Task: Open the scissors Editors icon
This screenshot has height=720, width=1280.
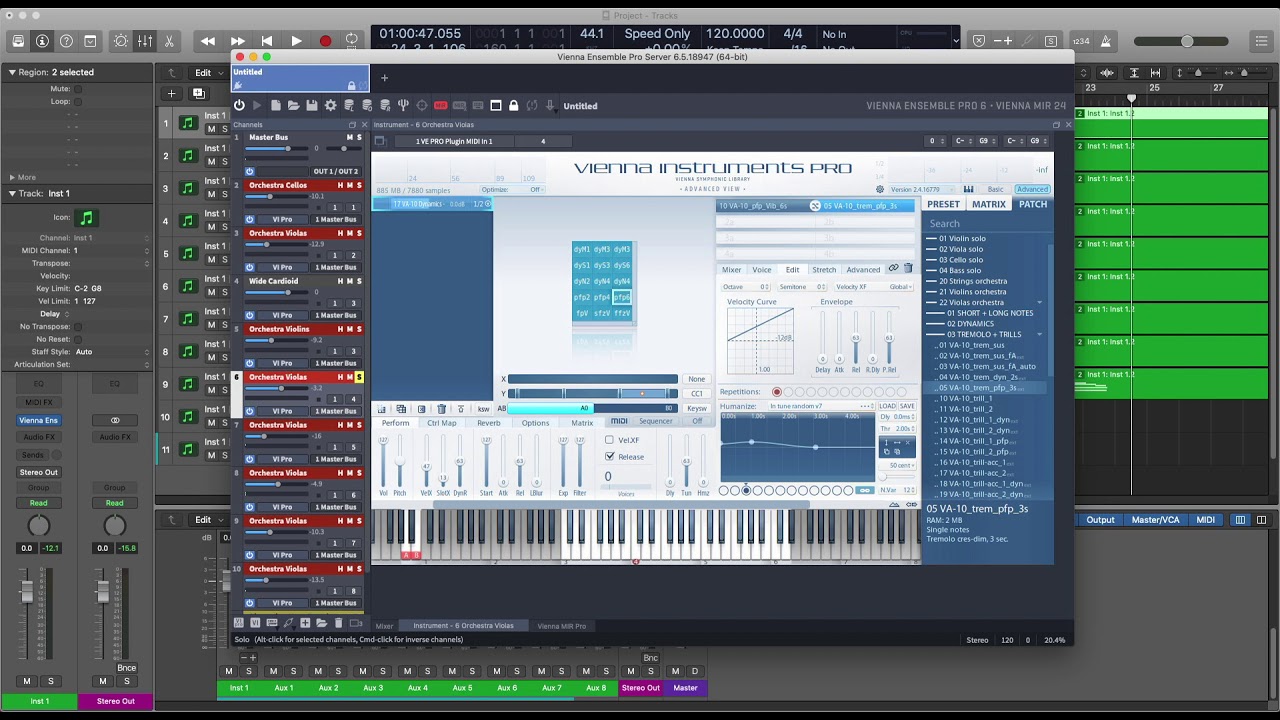Action: coord(169,41)
